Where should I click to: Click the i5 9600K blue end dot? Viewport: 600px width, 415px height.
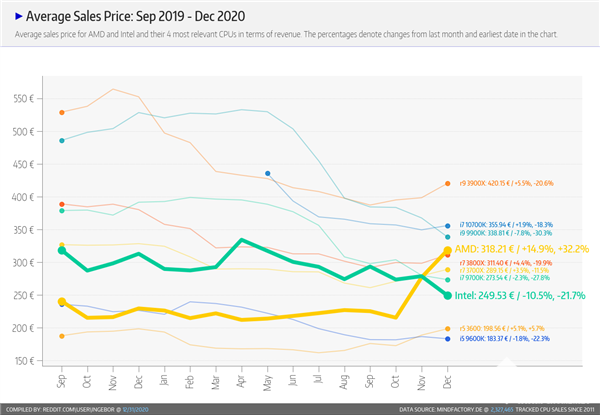[x=448, y=339]
